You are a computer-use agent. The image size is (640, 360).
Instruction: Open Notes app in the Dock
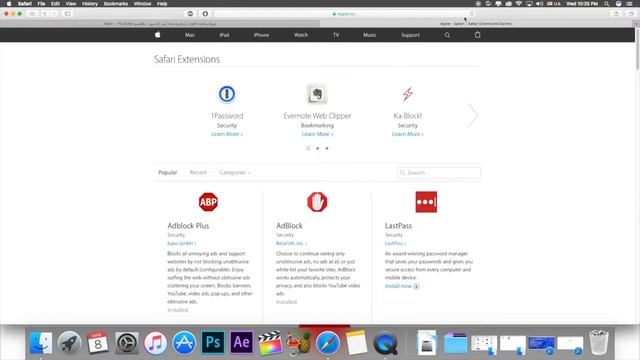coord(356,342)
